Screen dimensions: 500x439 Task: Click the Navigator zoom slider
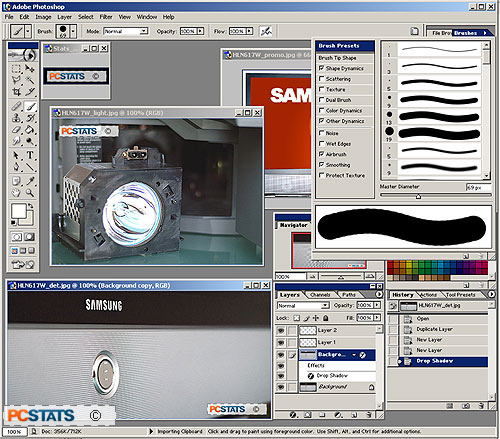tap(340, 277)
